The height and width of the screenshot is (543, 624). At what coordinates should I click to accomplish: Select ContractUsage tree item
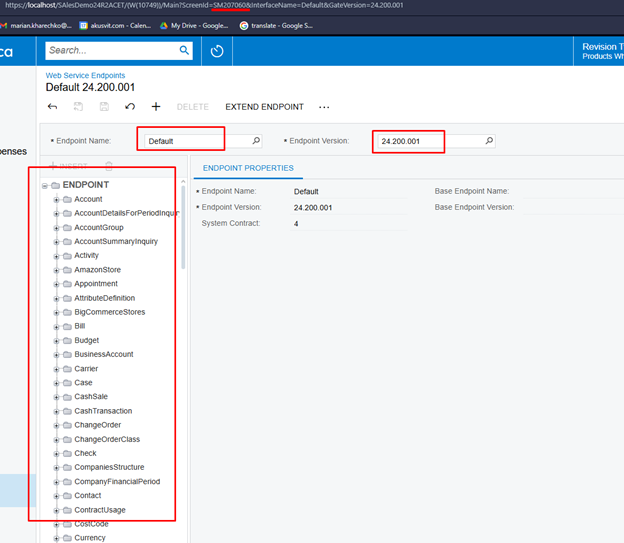click(99, 510)
